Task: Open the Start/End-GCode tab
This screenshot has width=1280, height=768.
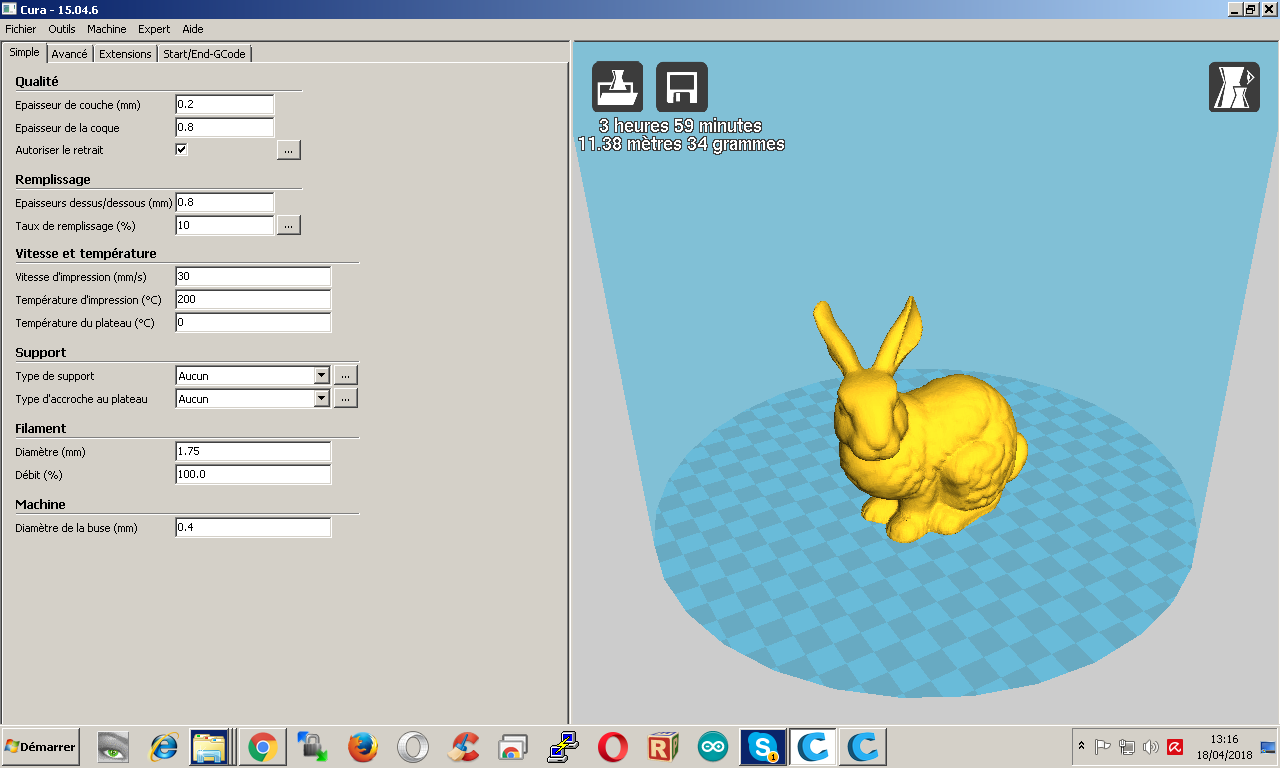Action: (205, 54)
